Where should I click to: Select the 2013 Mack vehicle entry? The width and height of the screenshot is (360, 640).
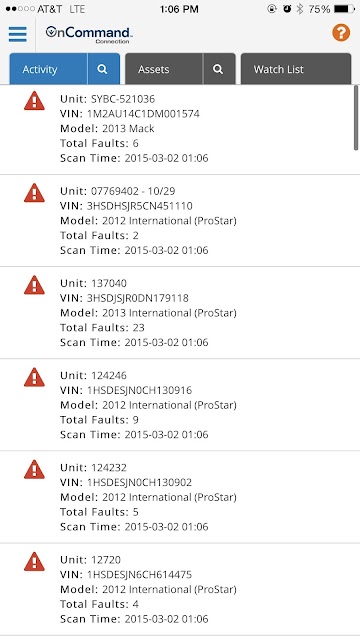pyautogui.click(x=178, y=129)
